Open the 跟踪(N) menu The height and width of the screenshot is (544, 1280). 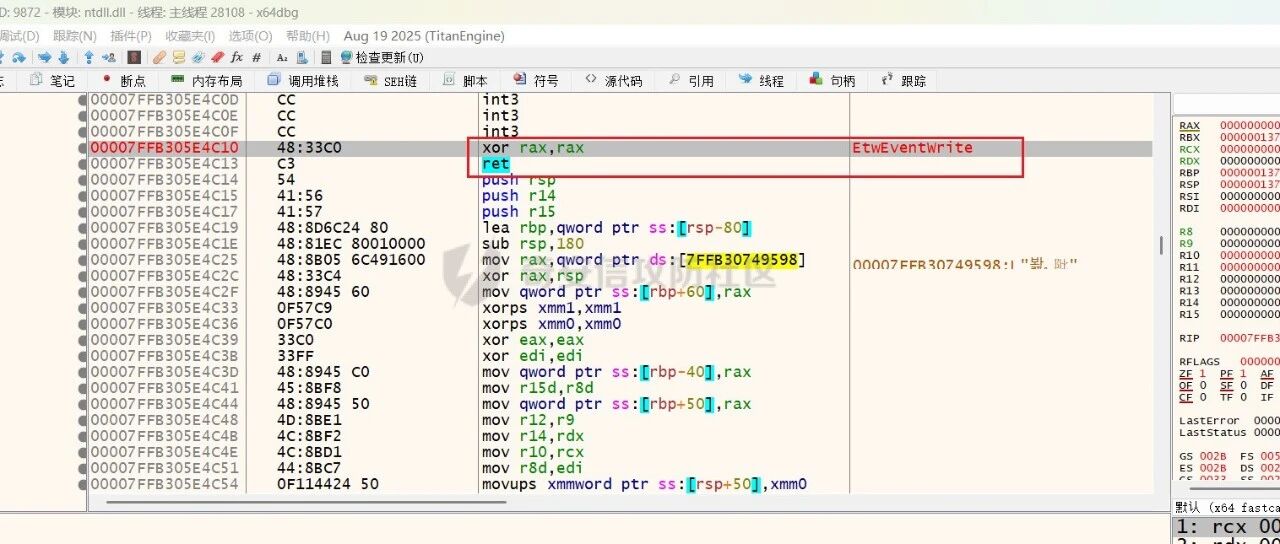[74, 35]
